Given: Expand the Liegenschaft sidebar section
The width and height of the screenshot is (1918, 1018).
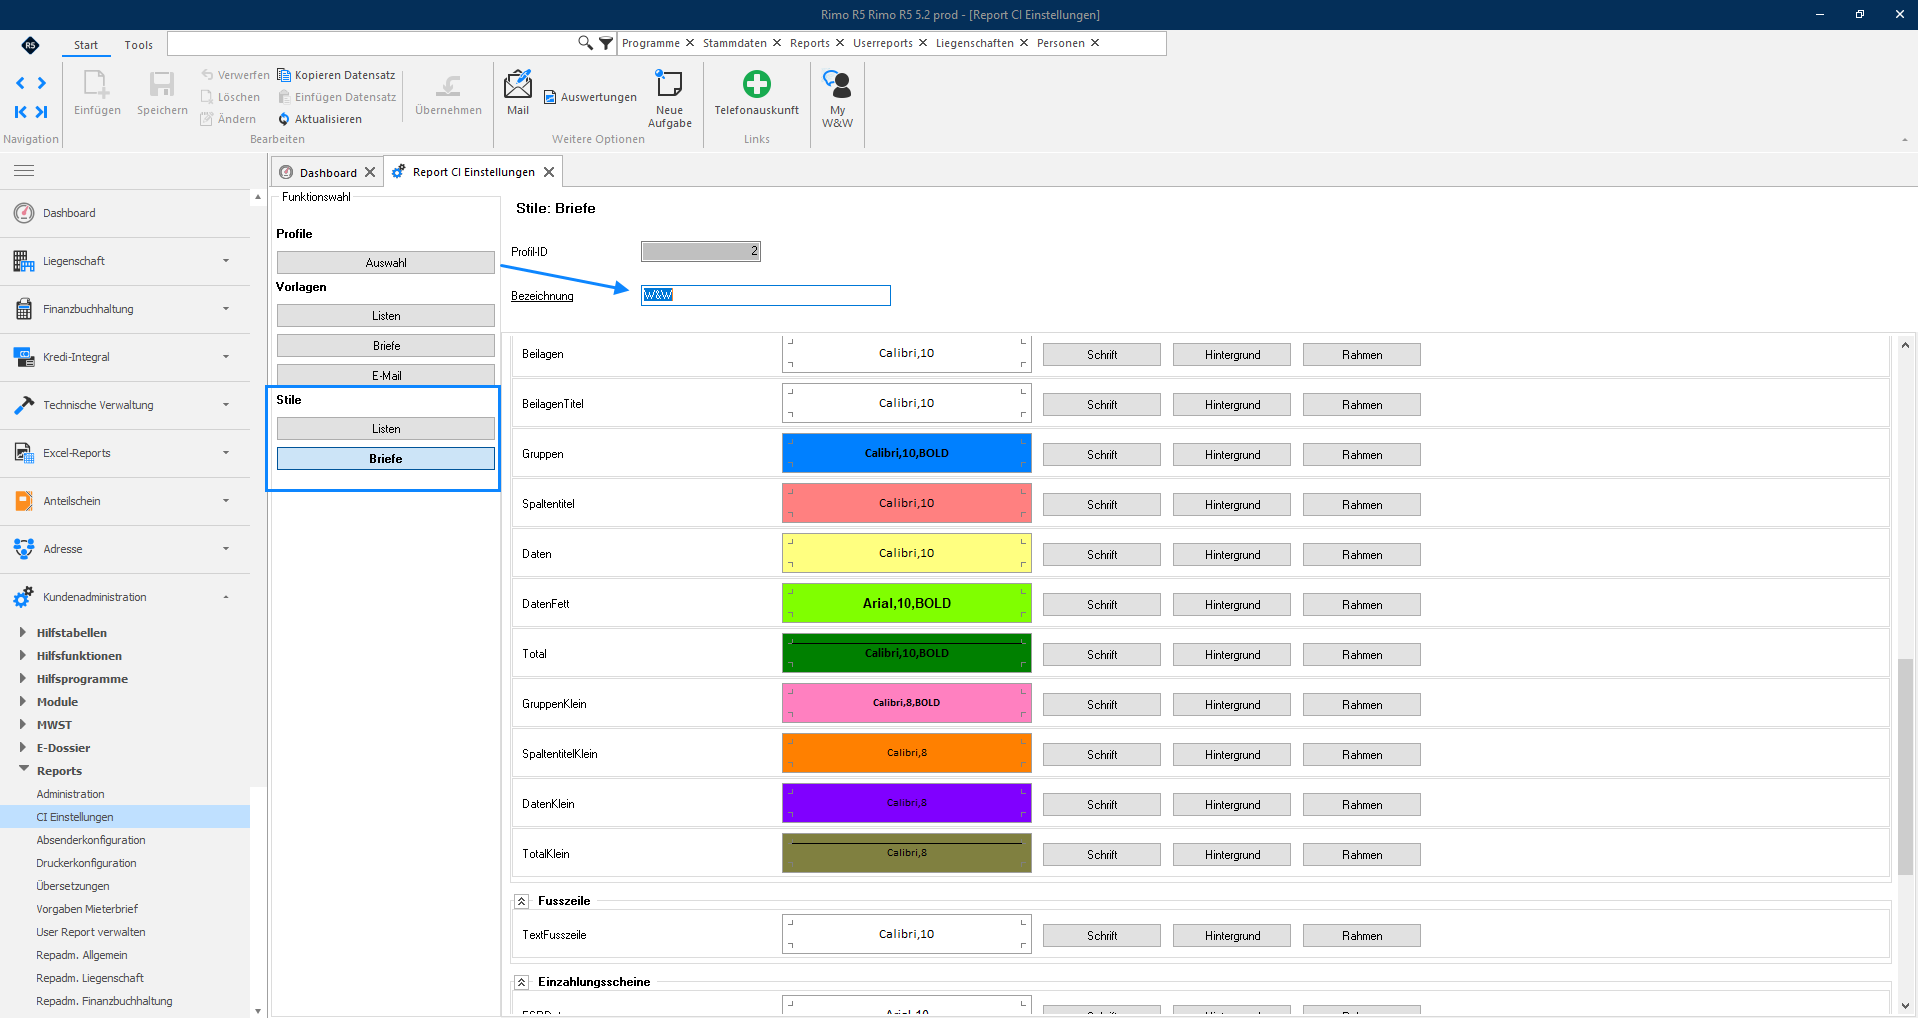Looking at the screenshot, I should click(x=125, y=261).
